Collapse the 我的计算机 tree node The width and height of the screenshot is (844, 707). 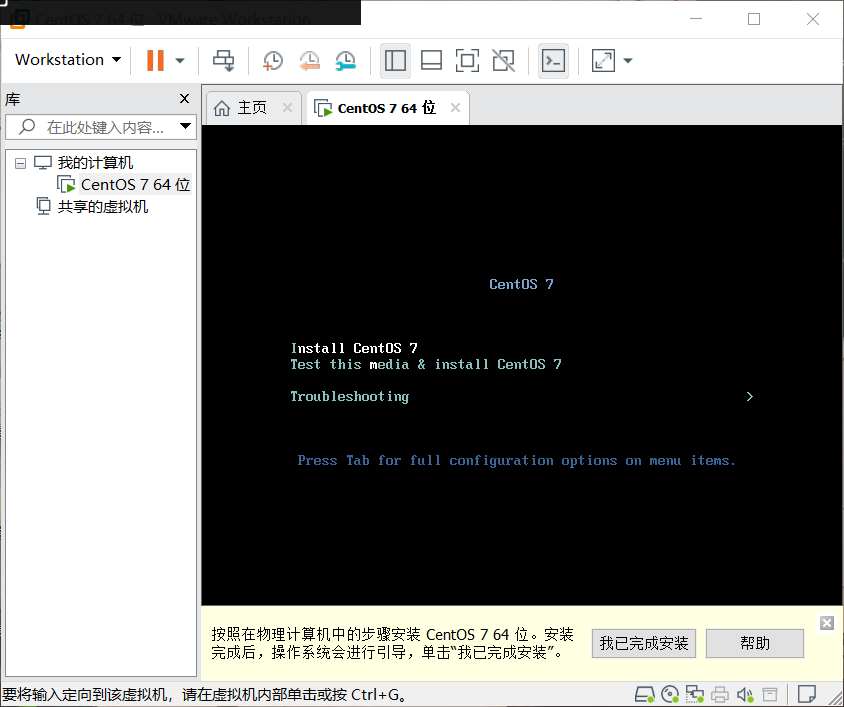(x=20, y=163)
